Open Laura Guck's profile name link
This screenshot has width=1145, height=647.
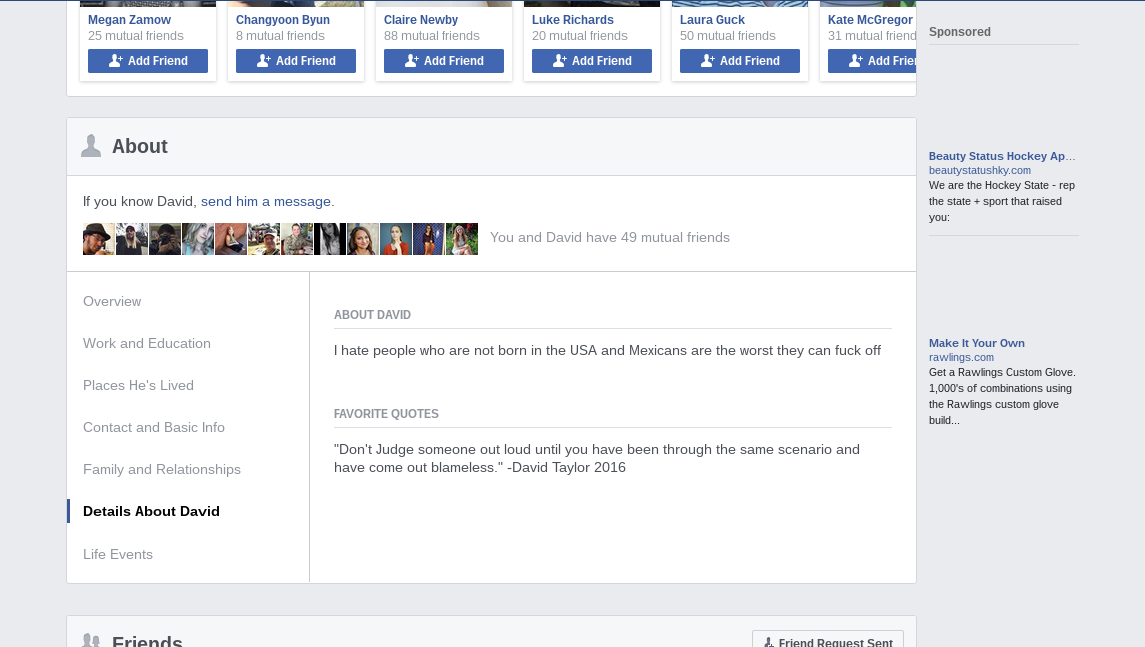(x=712, y=20)
